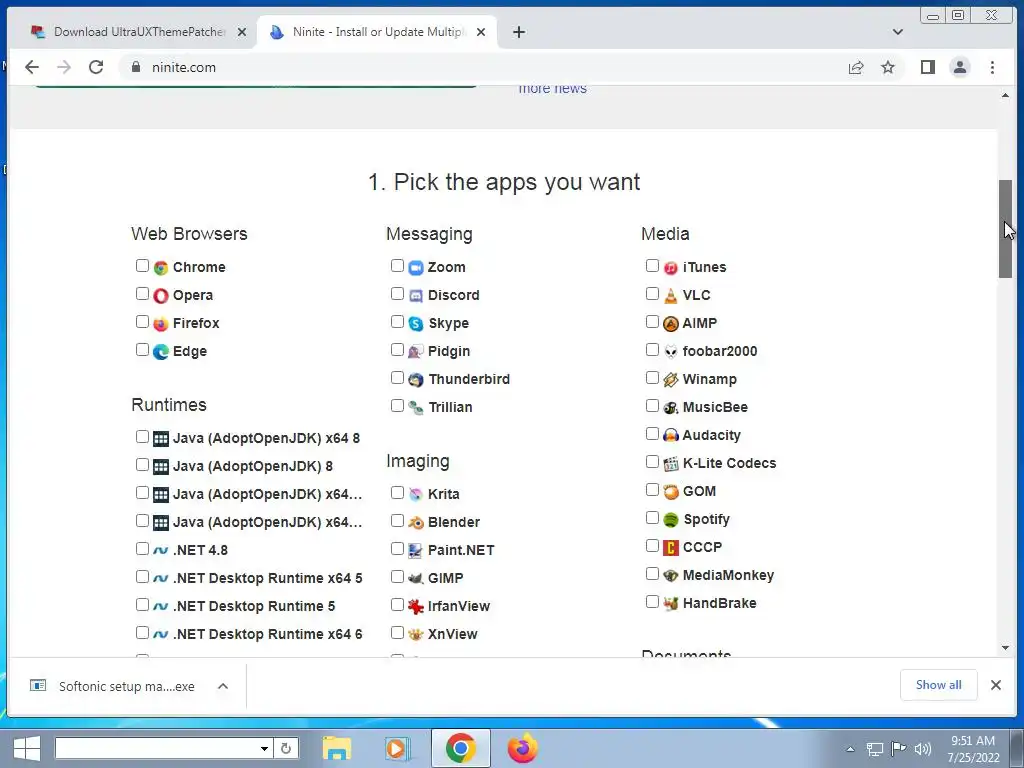Open Firefox from the taskbar

click(522, 748)
